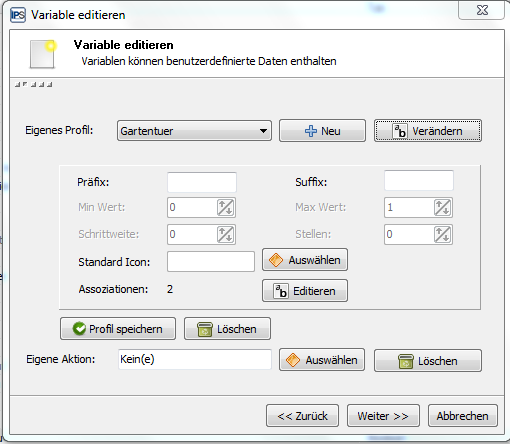Screen dimensions: 510x444
Task: Click the variable document icon in header
Action: (x=43, y=54)
